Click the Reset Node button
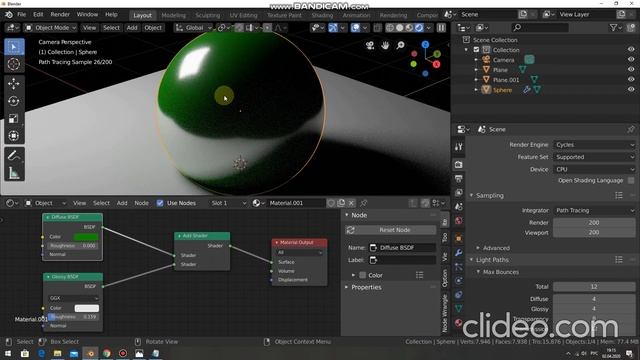The width and height of the screenshot is (640, 360). [391, 230]
